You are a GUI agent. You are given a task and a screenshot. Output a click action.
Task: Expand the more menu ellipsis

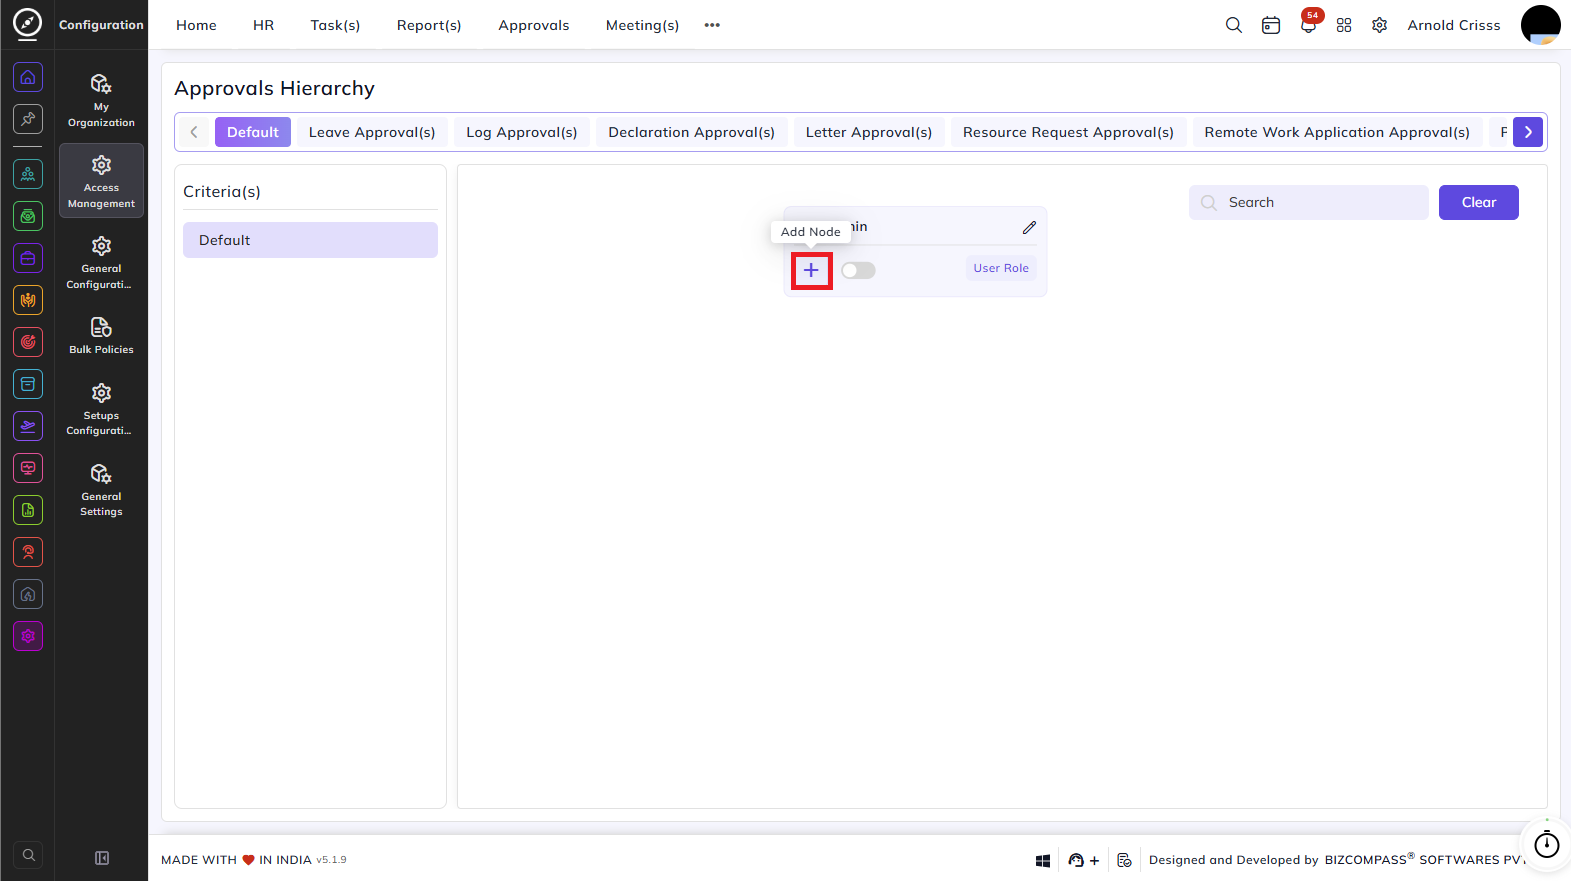click(x=712, y=25)
